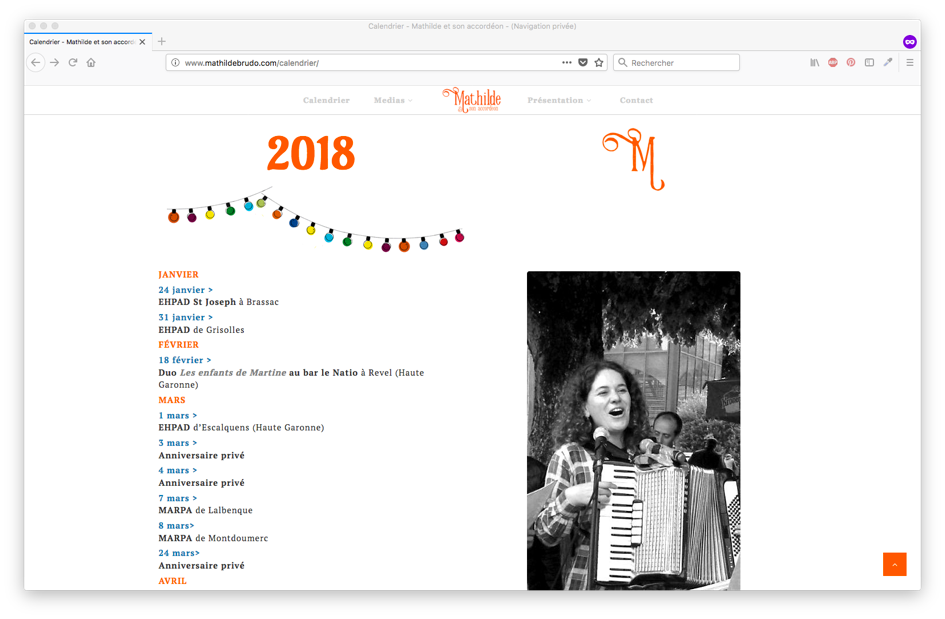The image size is (945, 619).
Task: Open a new tab with plus button
Action: (162, 42)
